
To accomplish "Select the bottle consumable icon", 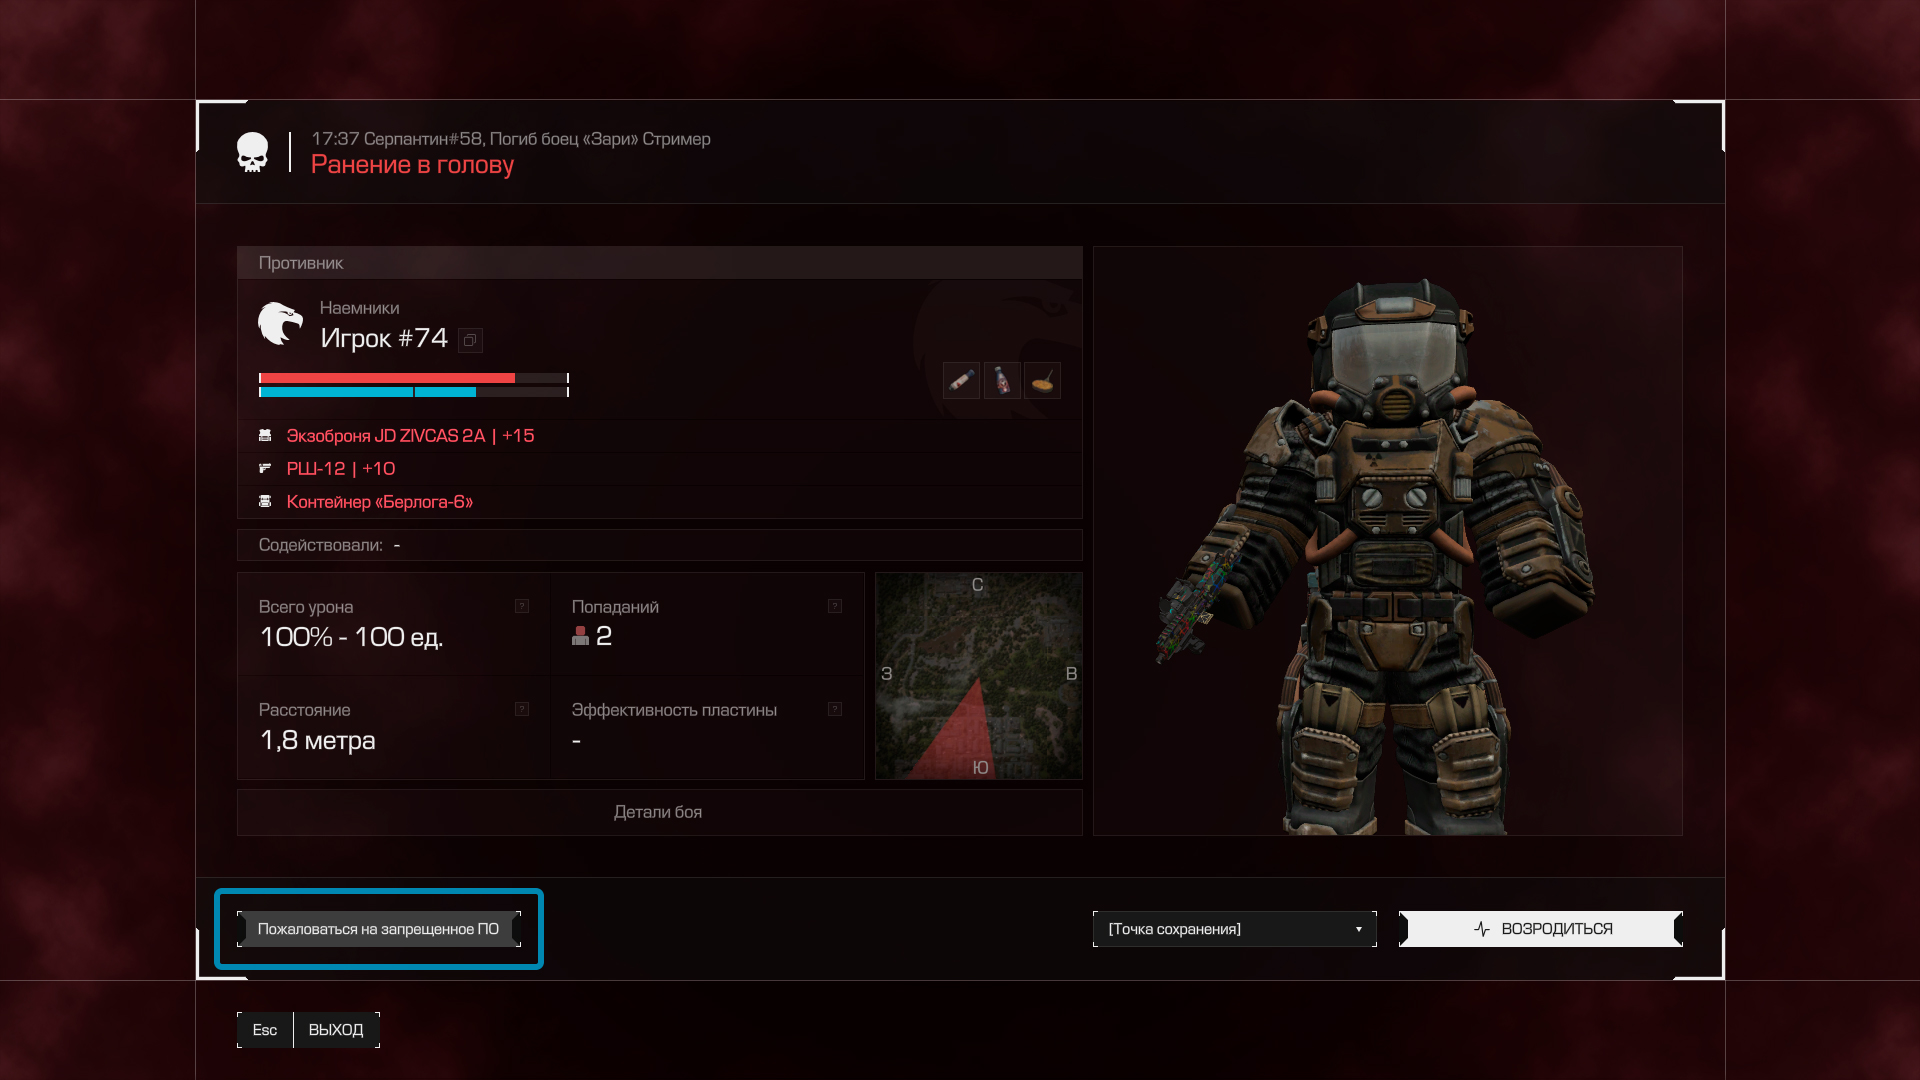I will 1002,380.
